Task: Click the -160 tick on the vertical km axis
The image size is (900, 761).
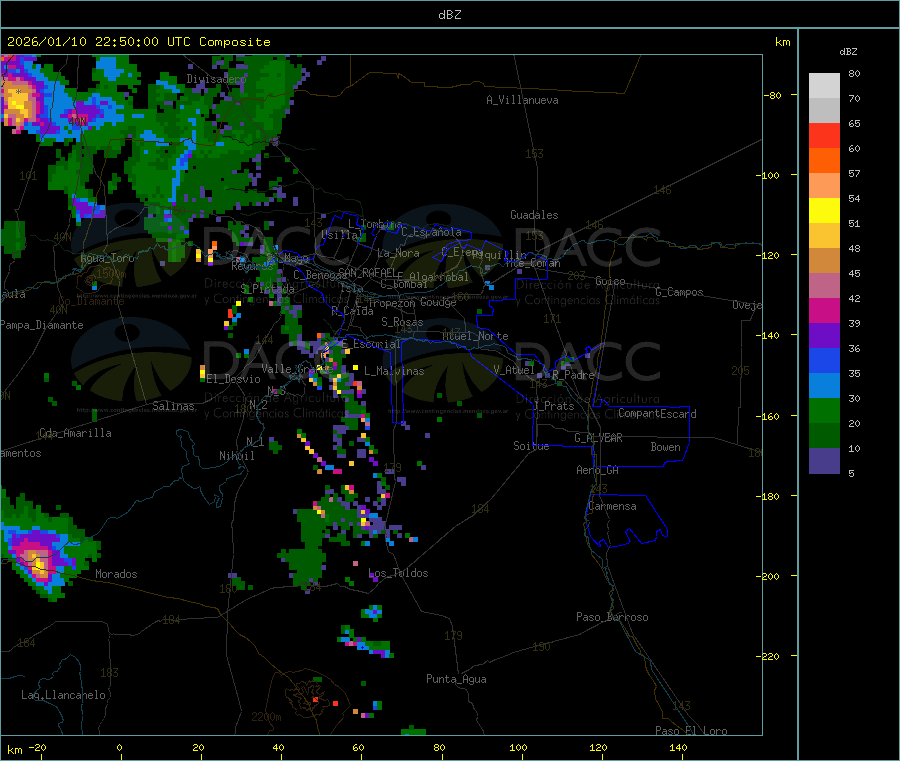Action: click(770, 416)
